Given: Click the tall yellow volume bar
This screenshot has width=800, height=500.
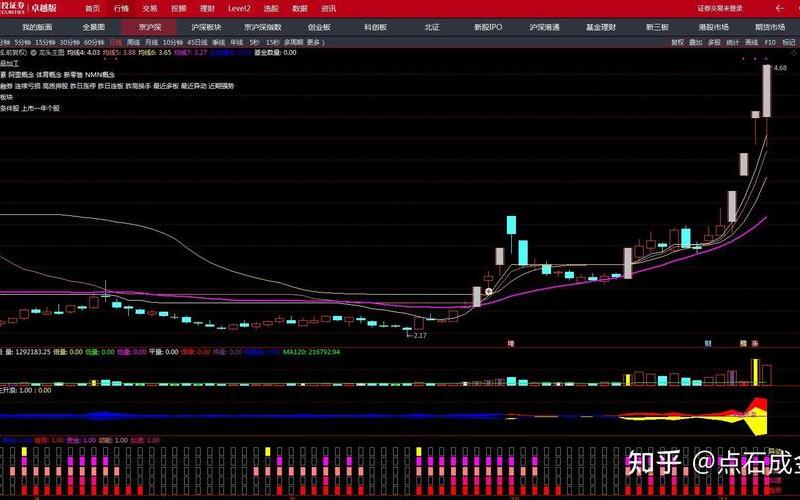Looking at the screenshot, I should pyautogui.click(x=756, y=371).
